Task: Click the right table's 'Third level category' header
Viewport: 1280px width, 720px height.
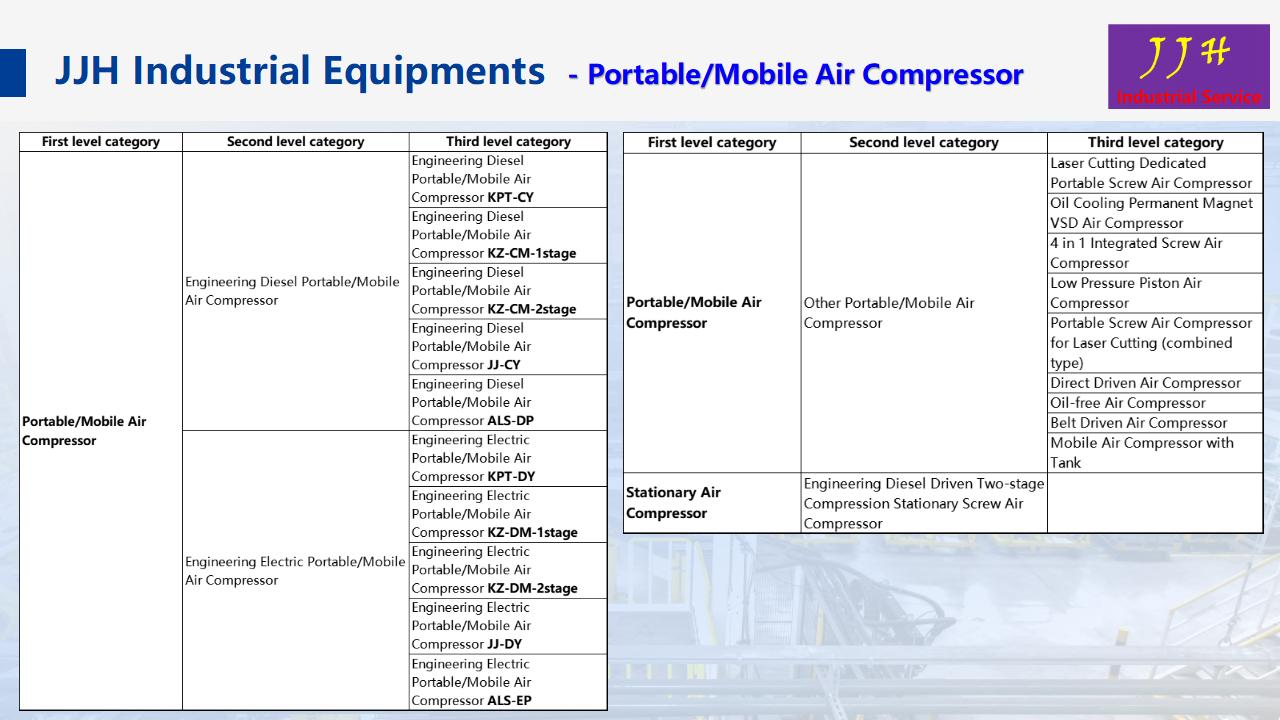Action: 1155,143
